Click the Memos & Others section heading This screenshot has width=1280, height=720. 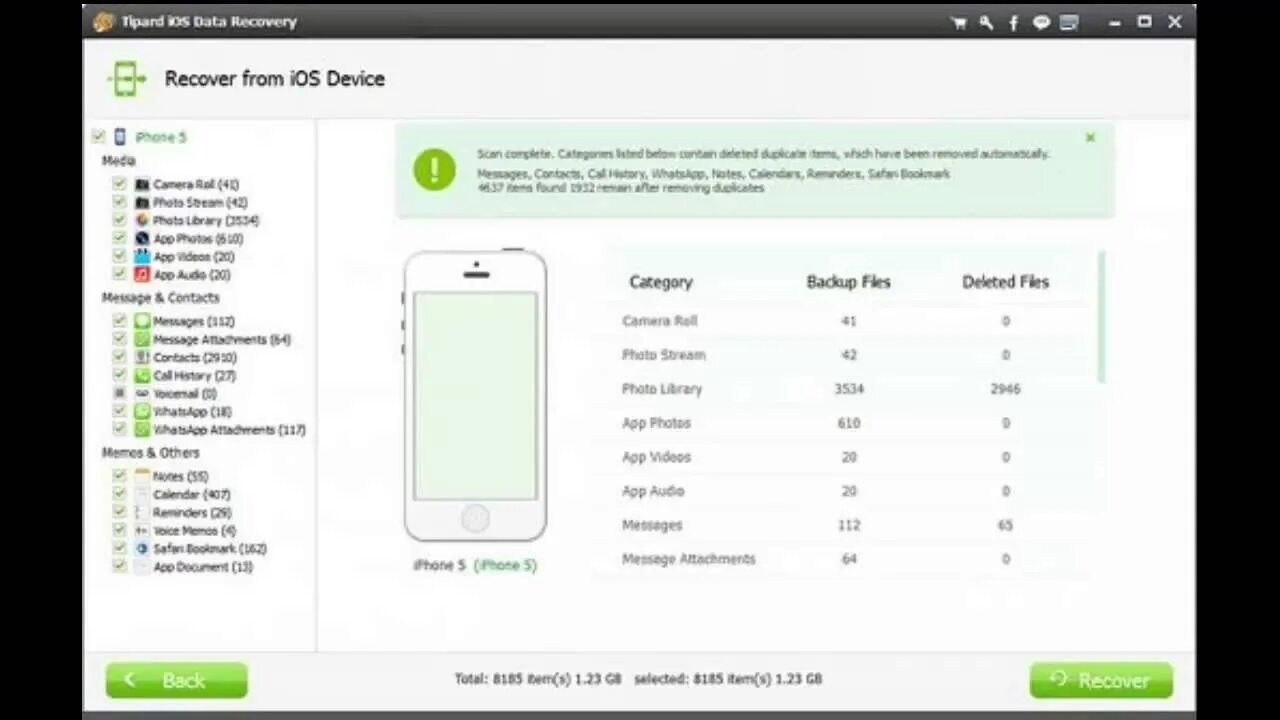click(150, 453)
